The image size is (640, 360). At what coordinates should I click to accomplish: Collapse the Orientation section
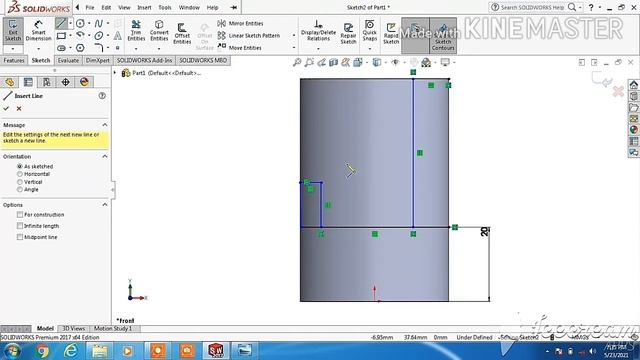[x=105, y=156]
